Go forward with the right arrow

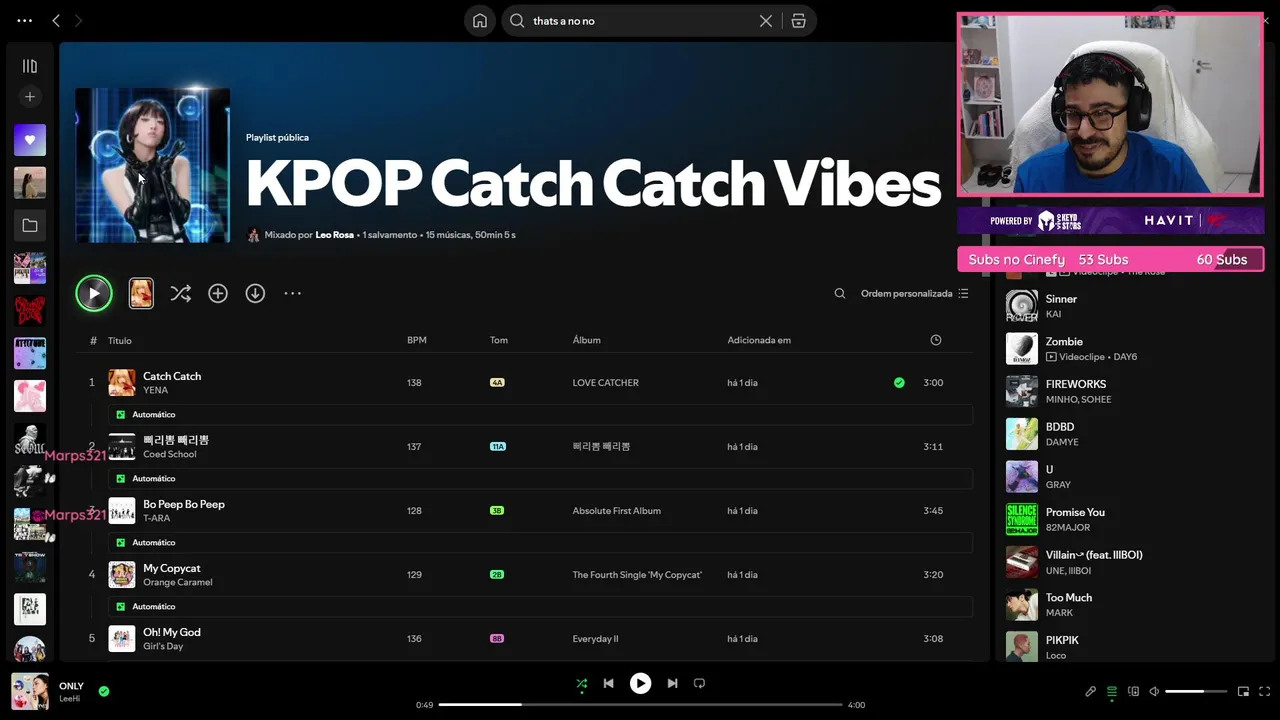coord(79,20)
